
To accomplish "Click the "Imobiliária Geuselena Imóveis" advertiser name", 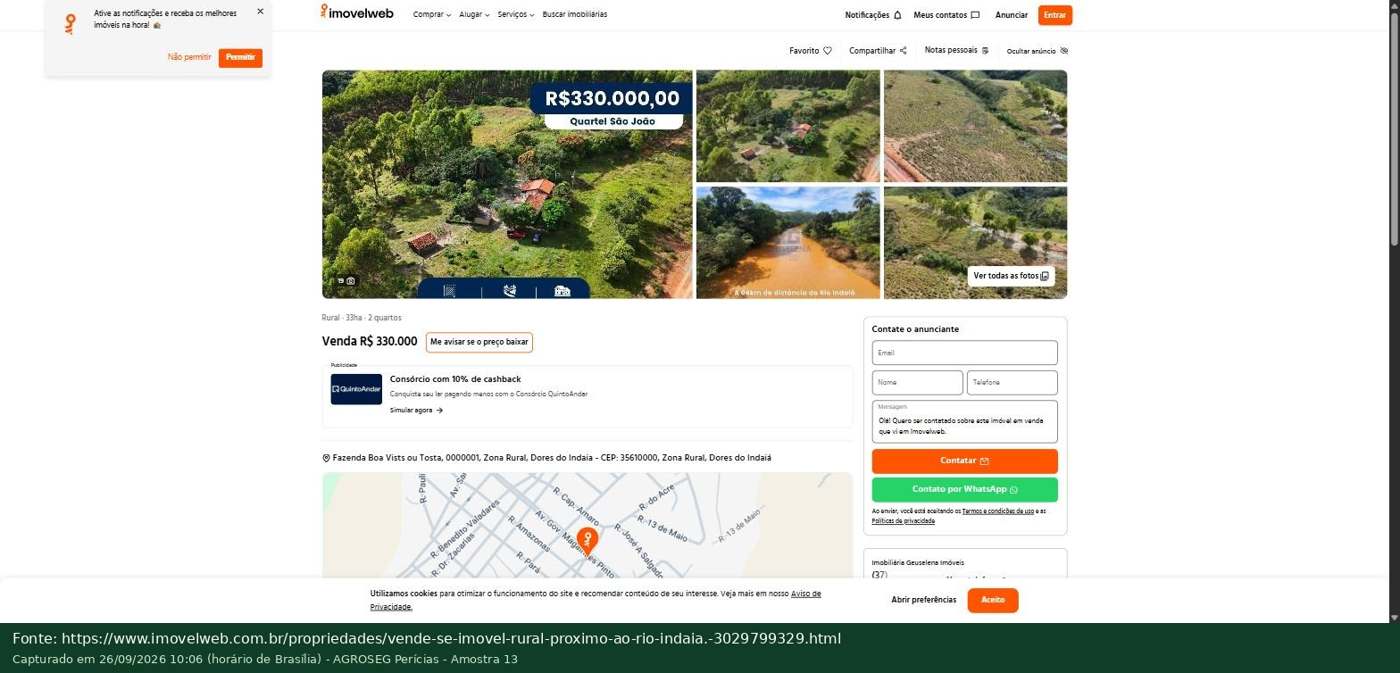I will click(x=918, y=563).
